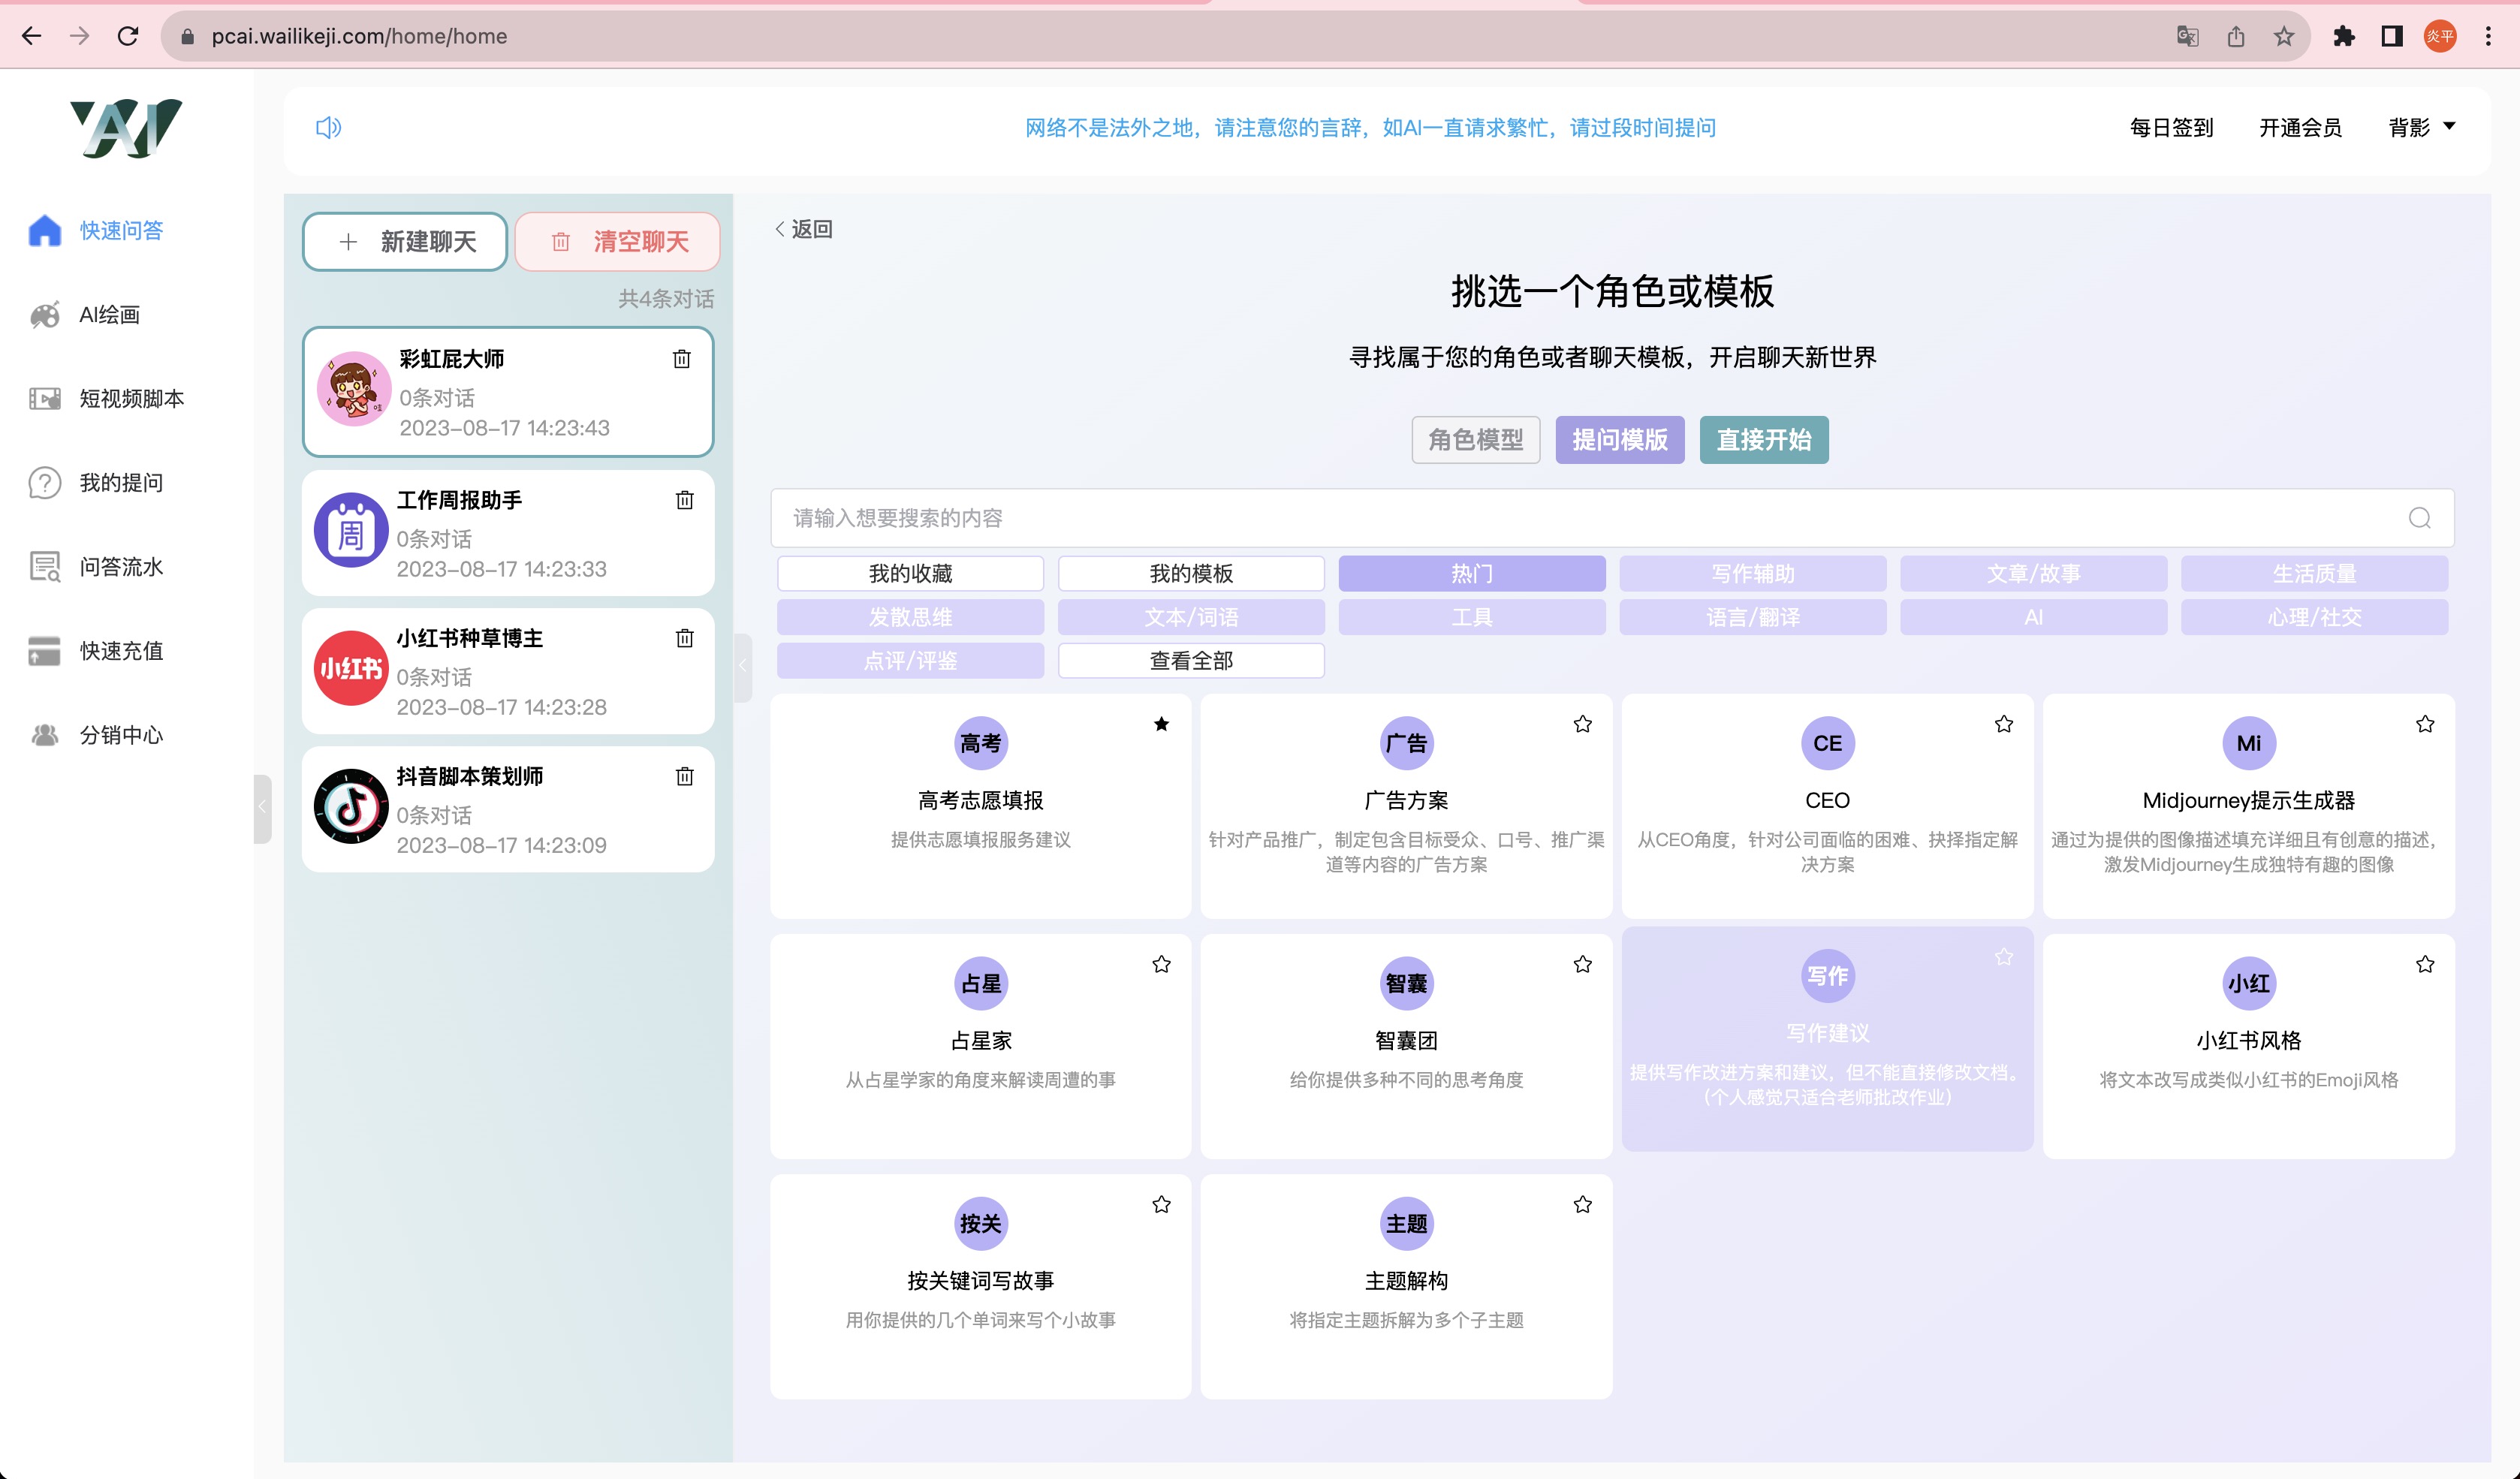Favorite 写作建议 star

2004,957
